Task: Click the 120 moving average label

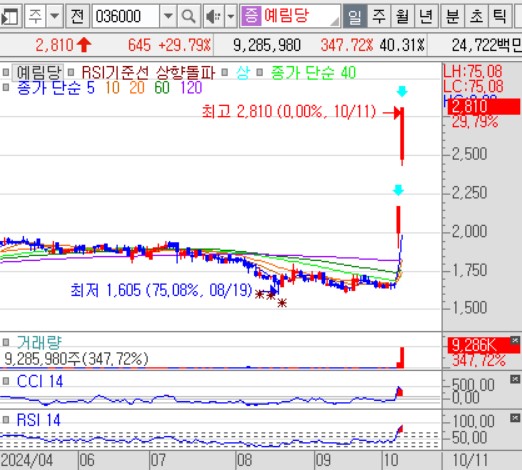Action: [191, 88]
